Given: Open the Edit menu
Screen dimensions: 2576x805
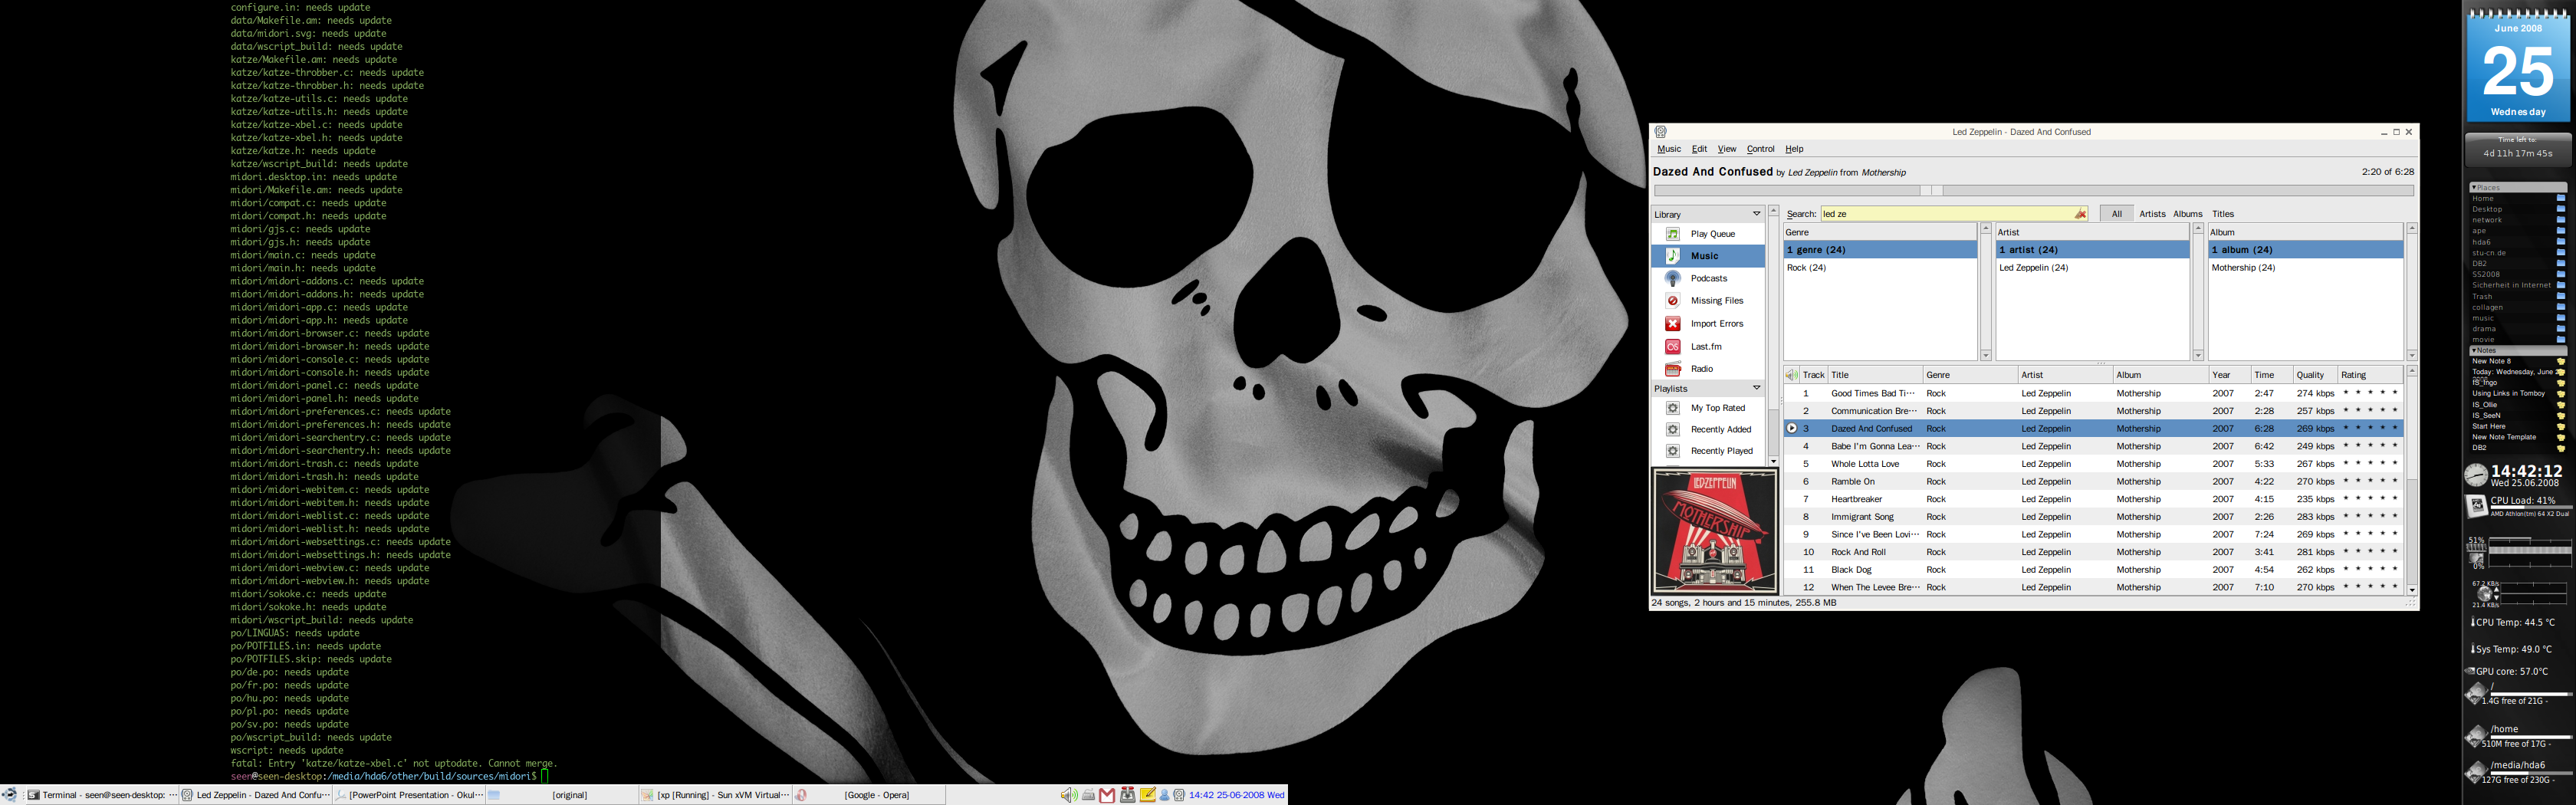Looking at the screenshot, I should tap(1699, 149).
